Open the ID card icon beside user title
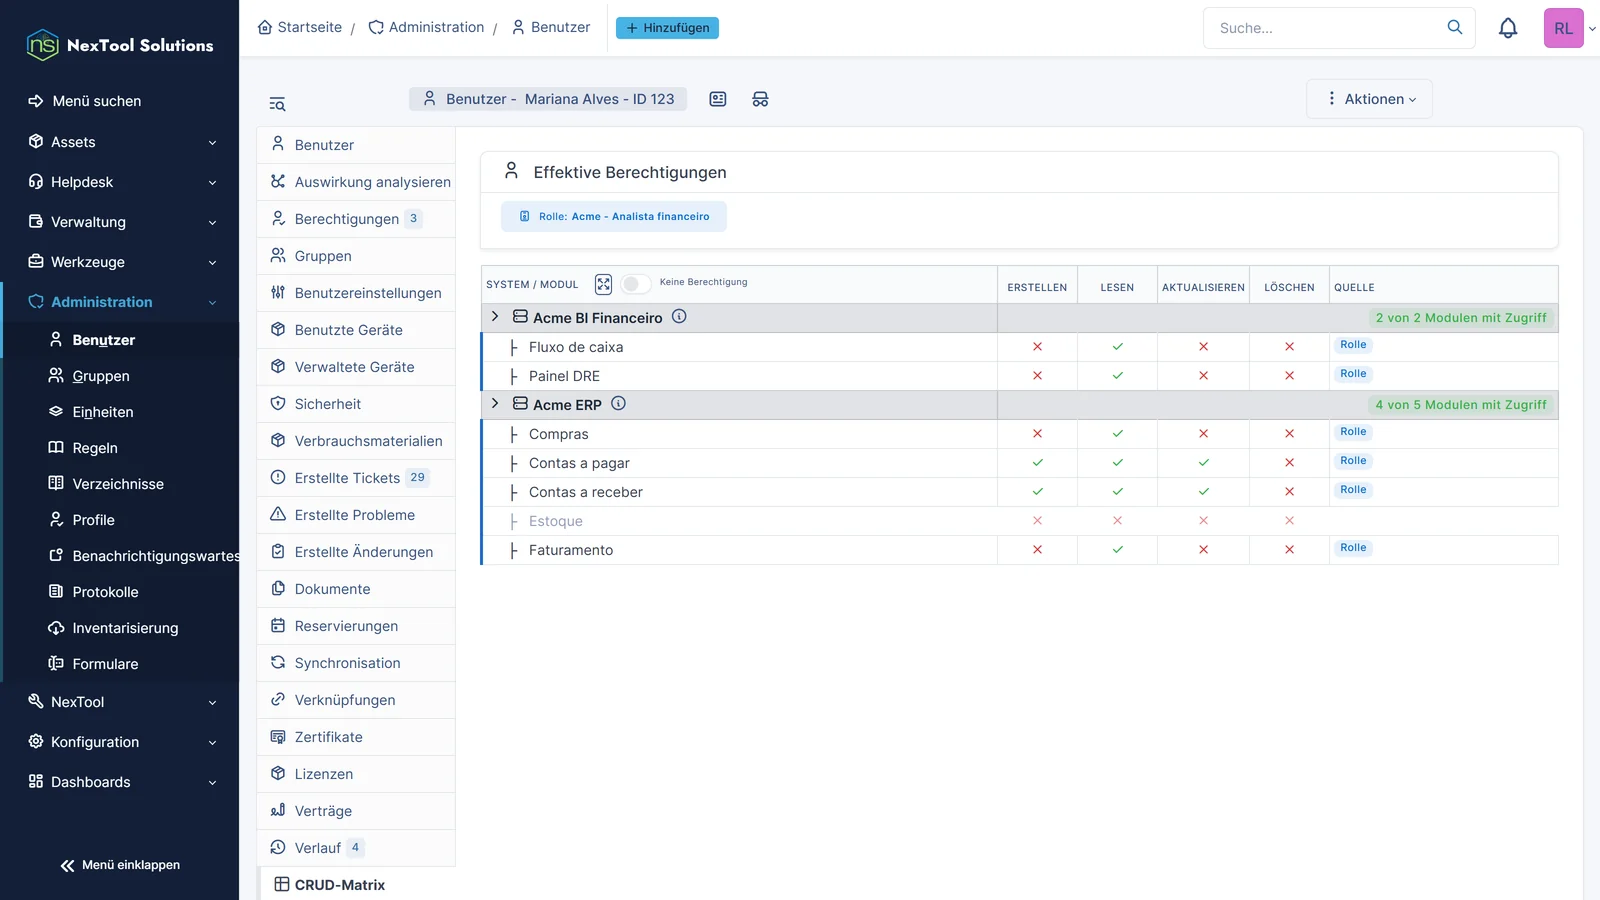This screenshot has width=1600, height=900. point(718,99)
